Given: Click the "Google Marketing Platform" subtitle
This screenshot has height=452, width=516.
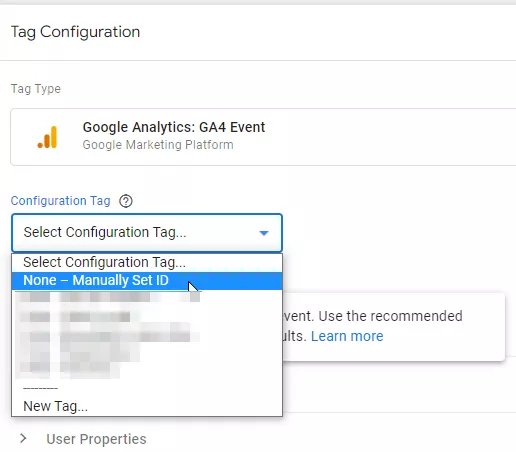Looking at the screenshot, I should pos(158,145).
